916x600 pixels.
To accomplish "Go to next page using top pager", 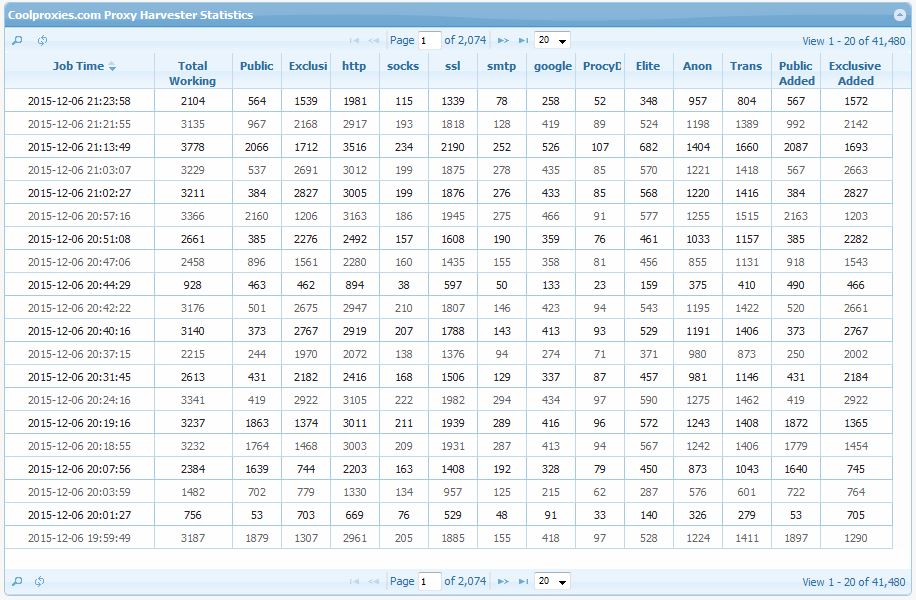I will click(x=503, y=41).
